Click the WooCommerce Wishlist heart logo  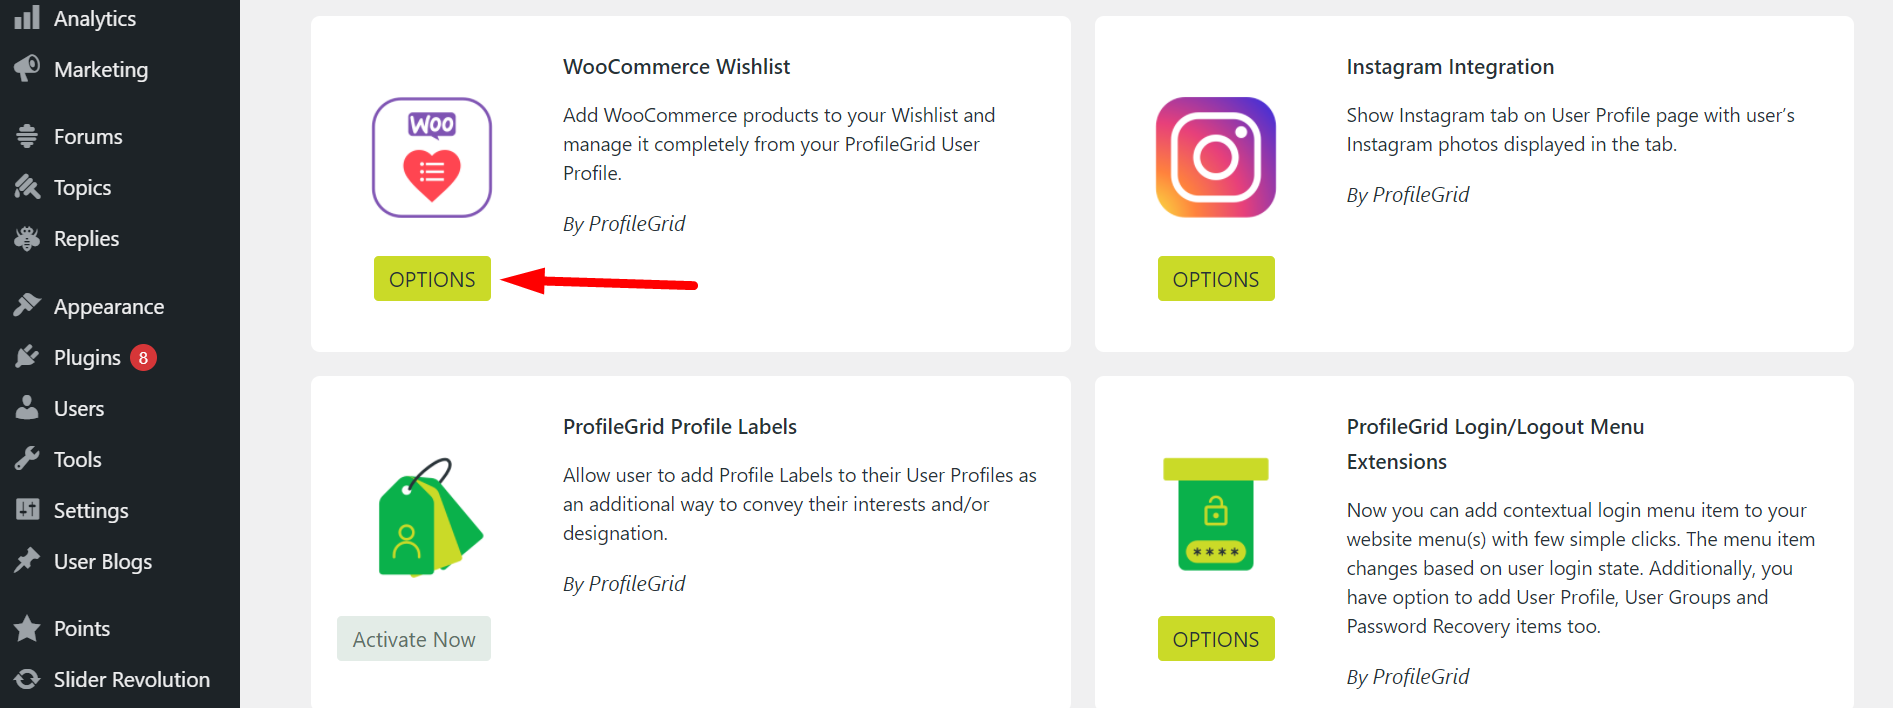431,157
